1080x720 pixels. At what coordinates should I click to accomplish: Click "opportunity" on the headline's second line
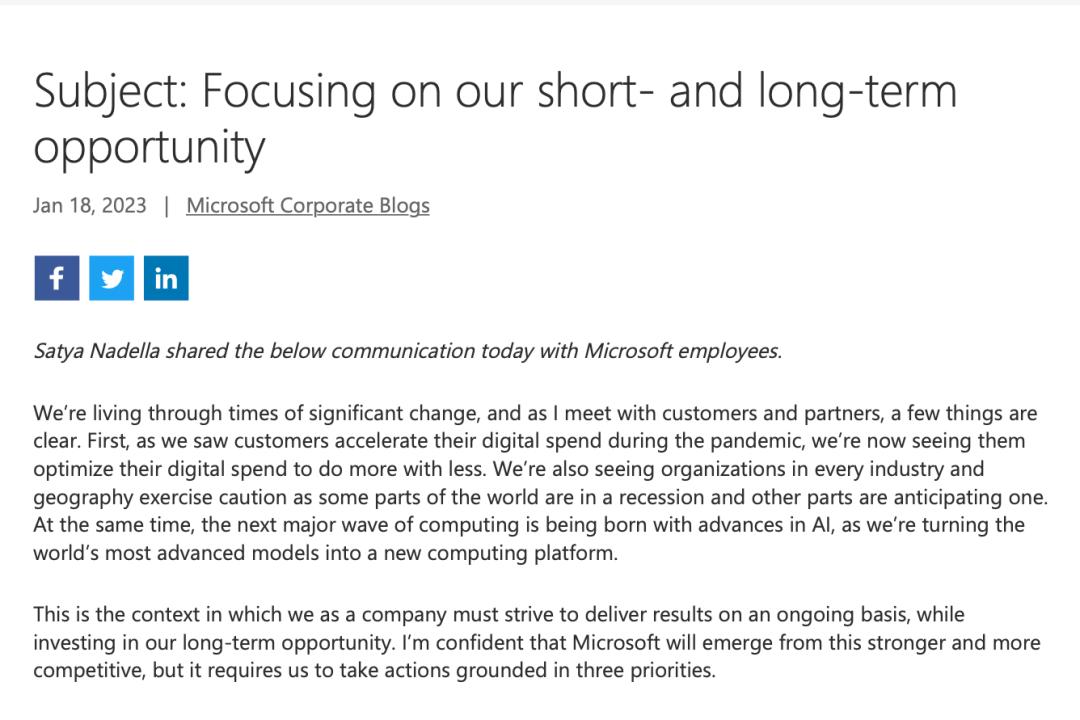[x=149, y=147]
